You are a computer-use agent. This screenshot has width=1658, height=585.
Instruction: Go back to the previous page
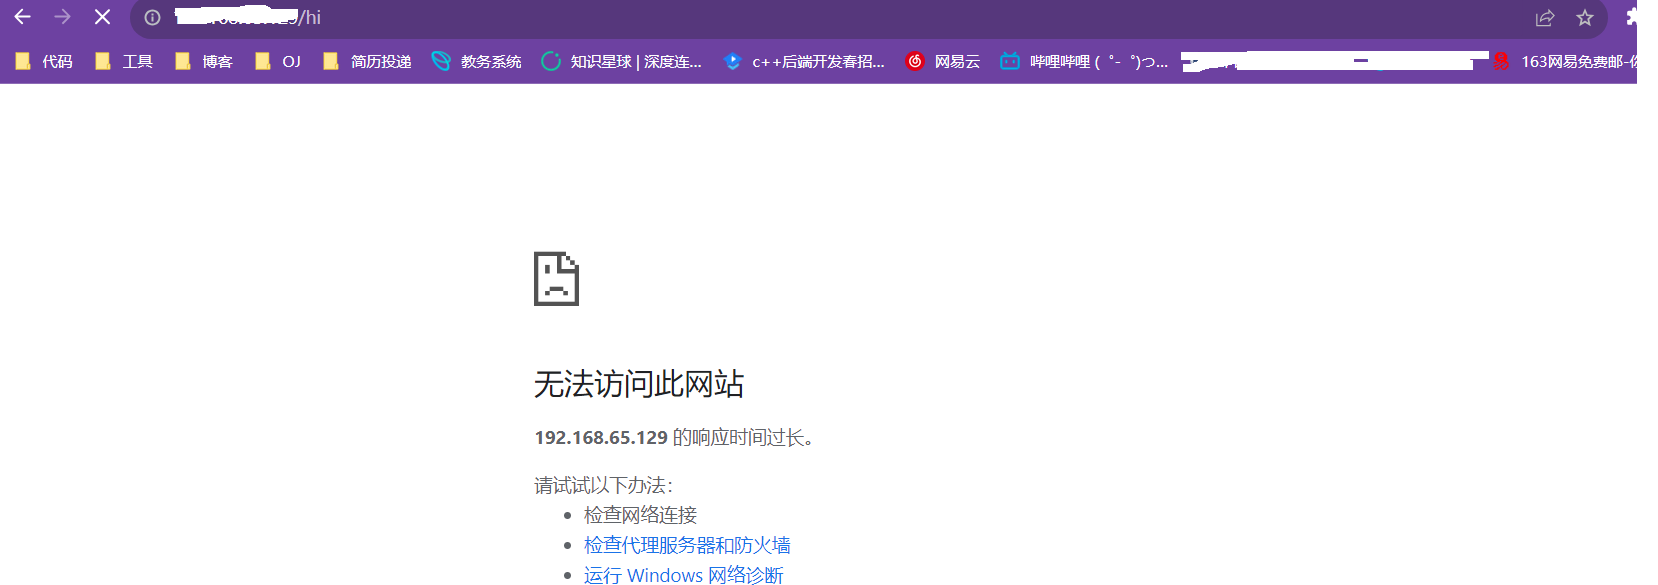[x=22, y=17]
